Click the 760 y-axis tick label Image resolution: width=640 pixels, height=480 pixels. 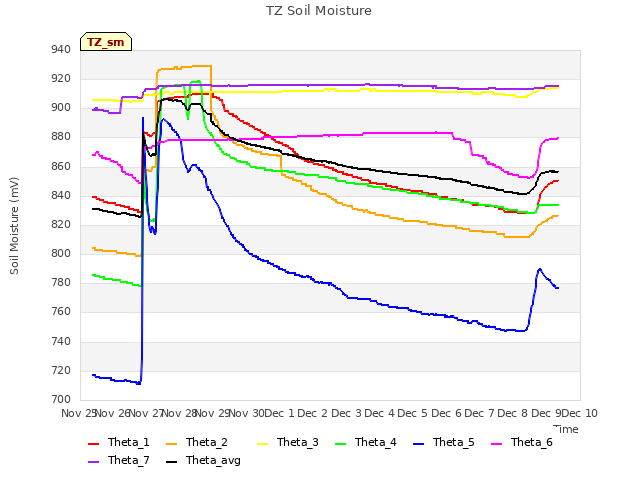[61, 312]
